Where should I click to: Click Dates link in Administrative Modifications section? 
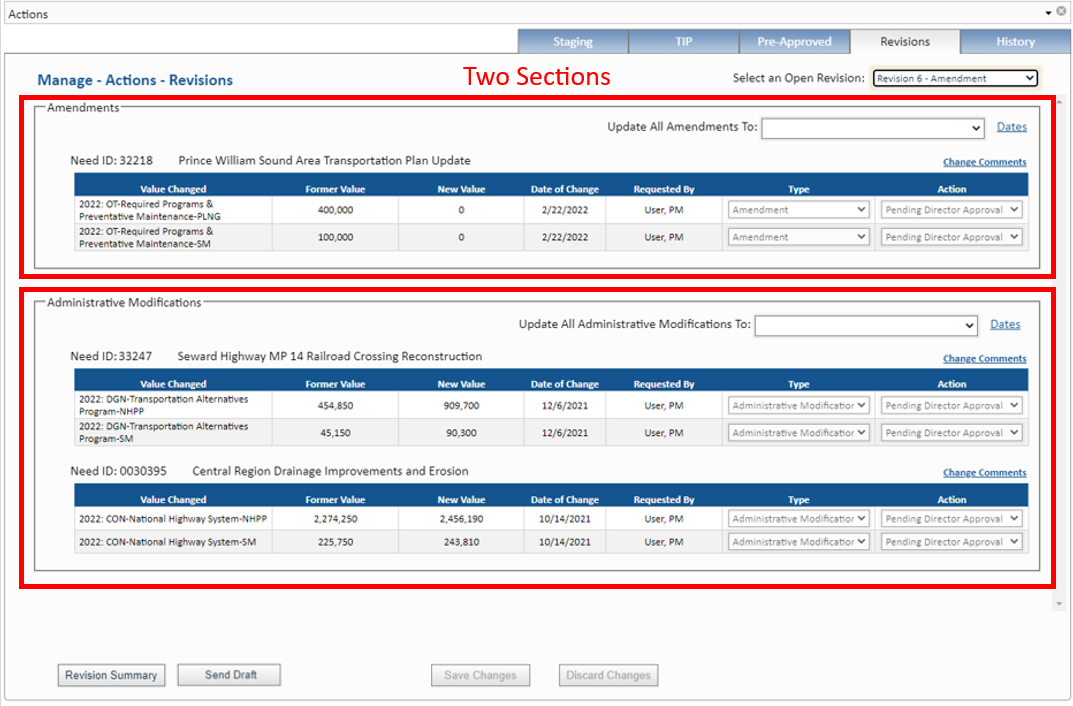pos(1005,324)
